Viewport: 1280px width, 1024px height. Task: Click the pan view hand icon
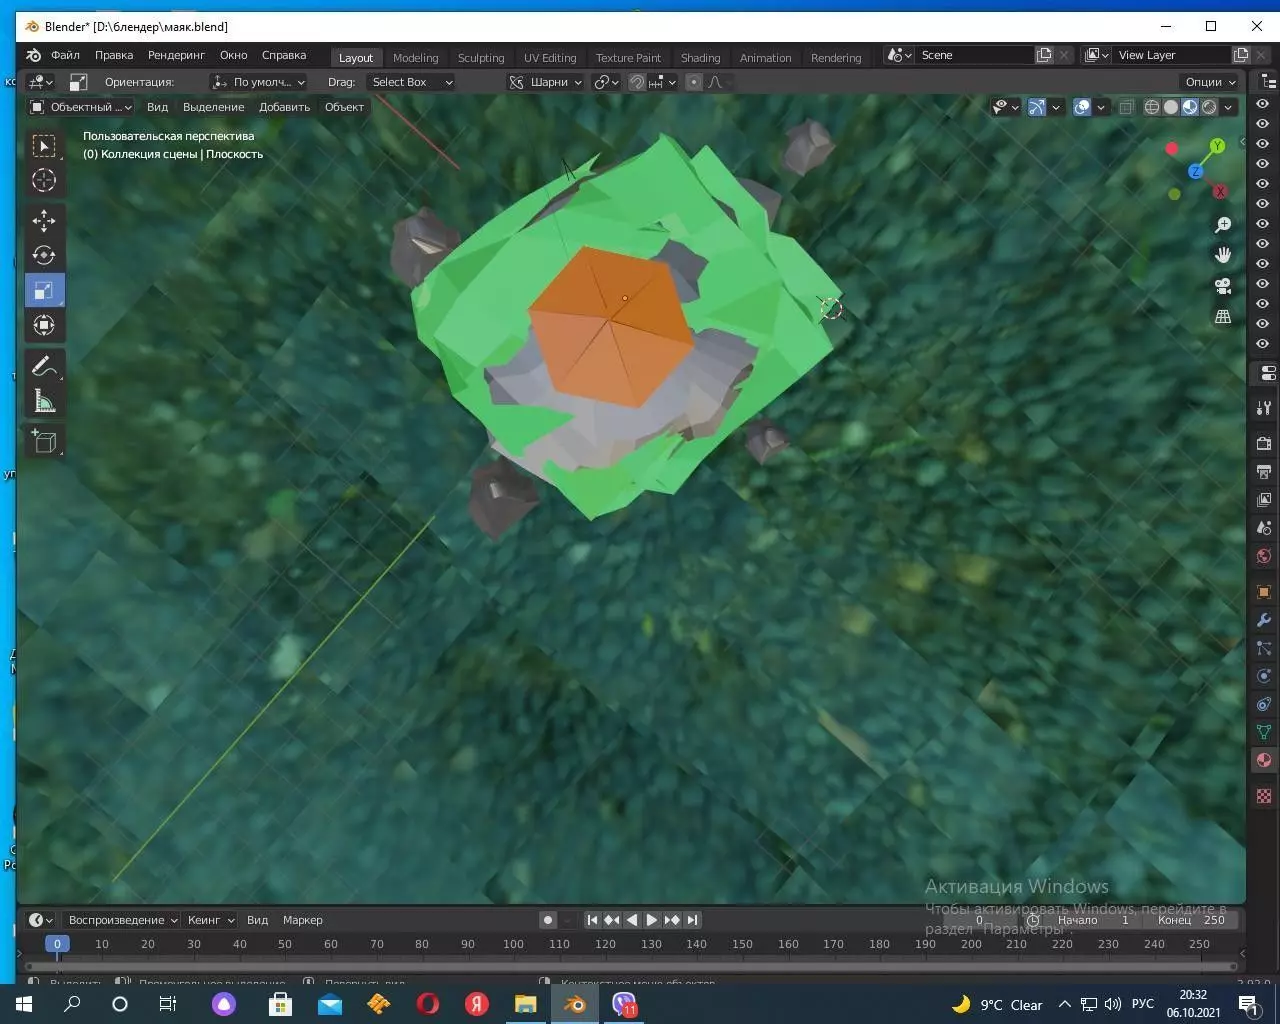1222,255
